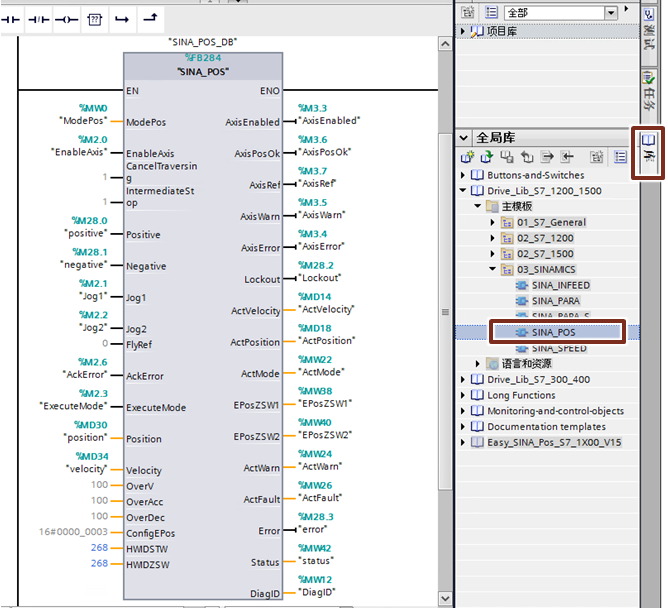
Task: Expand the 项目库 project library
Action: coord(463,31)
